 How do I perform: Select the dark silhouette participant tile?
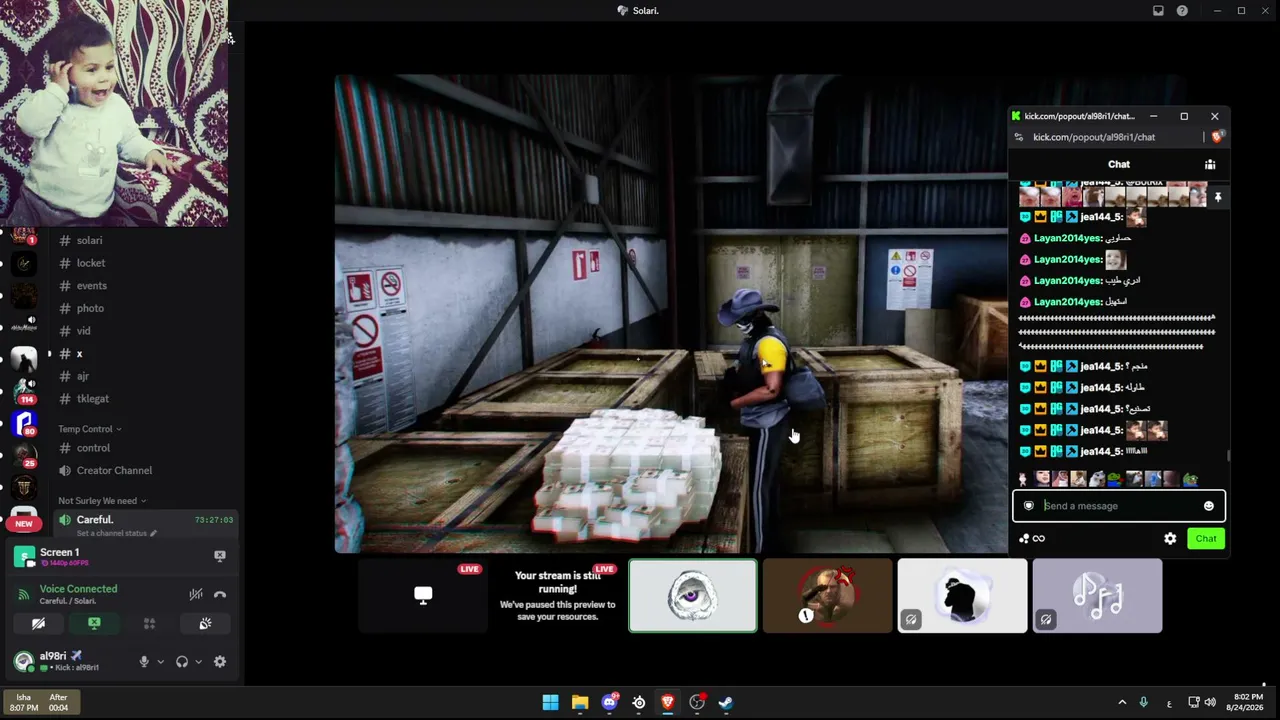coord(962,596)
